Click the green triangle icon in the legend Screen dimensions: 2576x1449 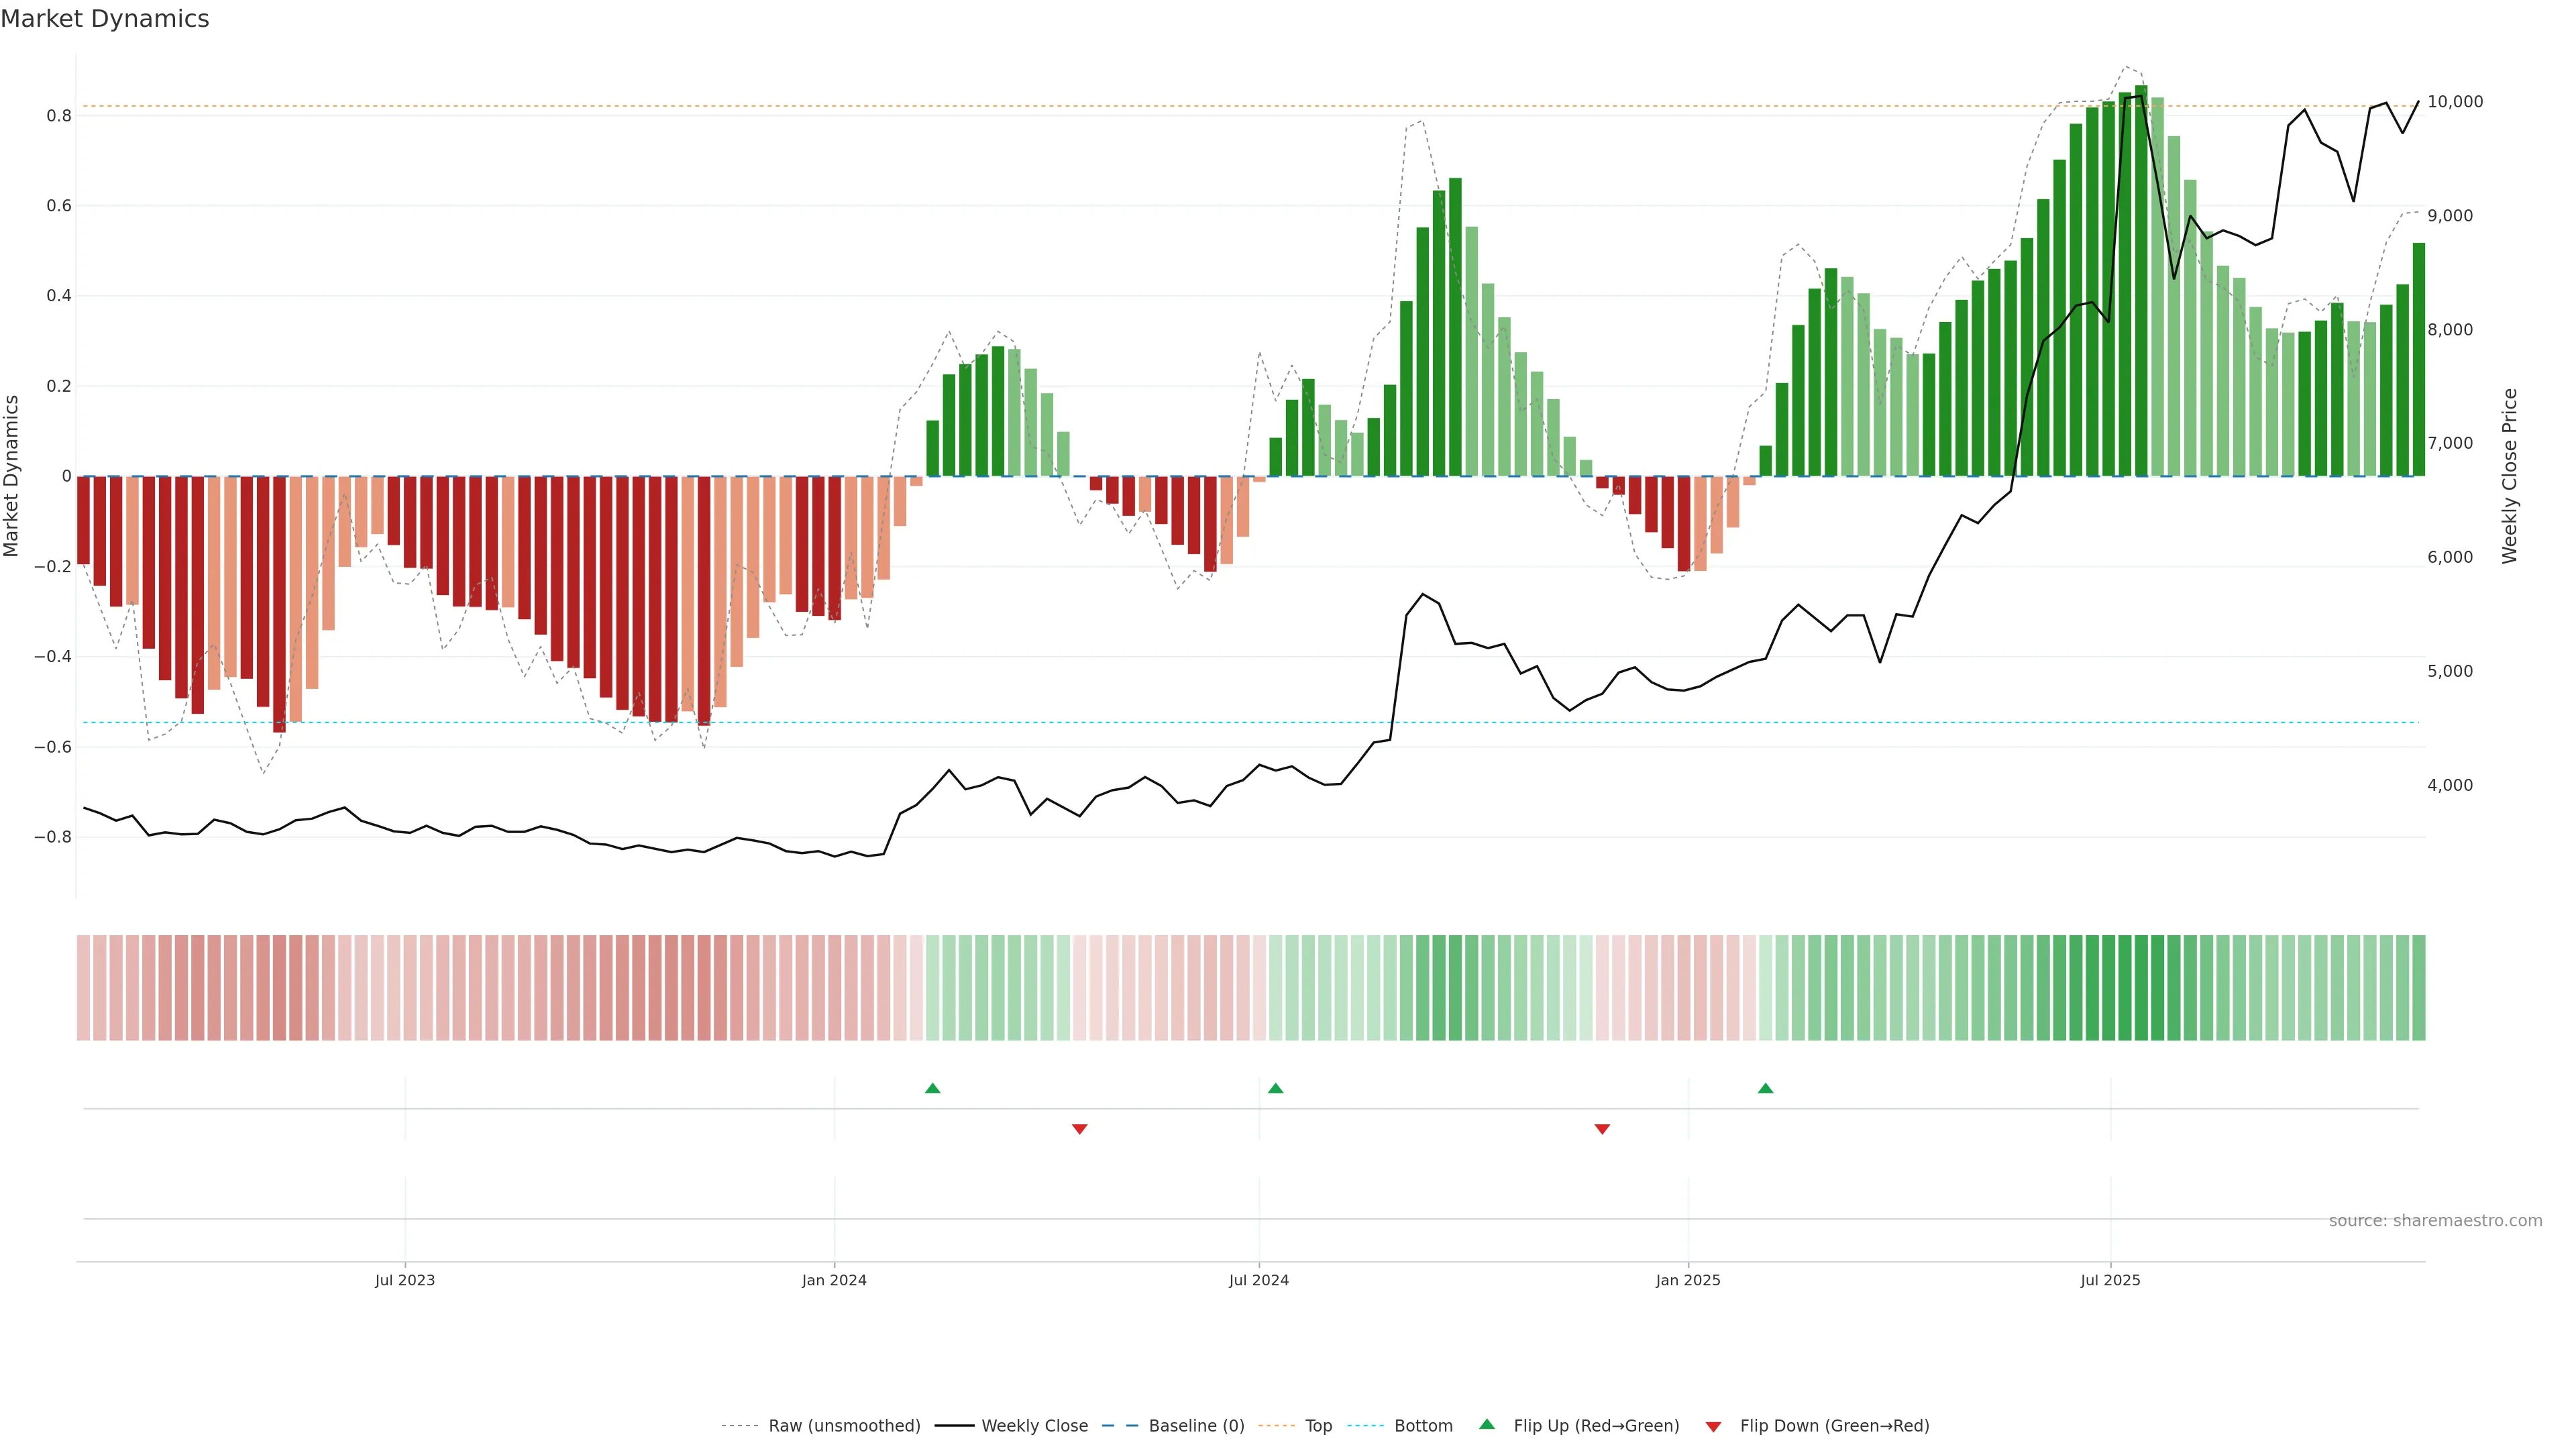[1487, 1424]
